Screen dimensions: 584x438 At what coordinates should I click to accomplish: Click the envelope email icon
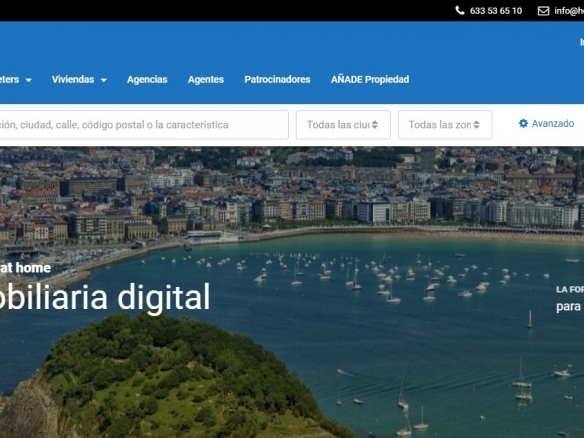[543, 11]
